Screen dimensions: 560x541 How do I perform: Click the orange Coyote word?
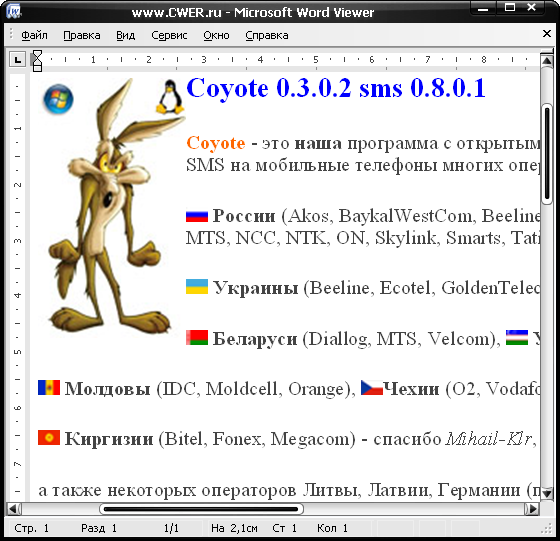[216, 143]
